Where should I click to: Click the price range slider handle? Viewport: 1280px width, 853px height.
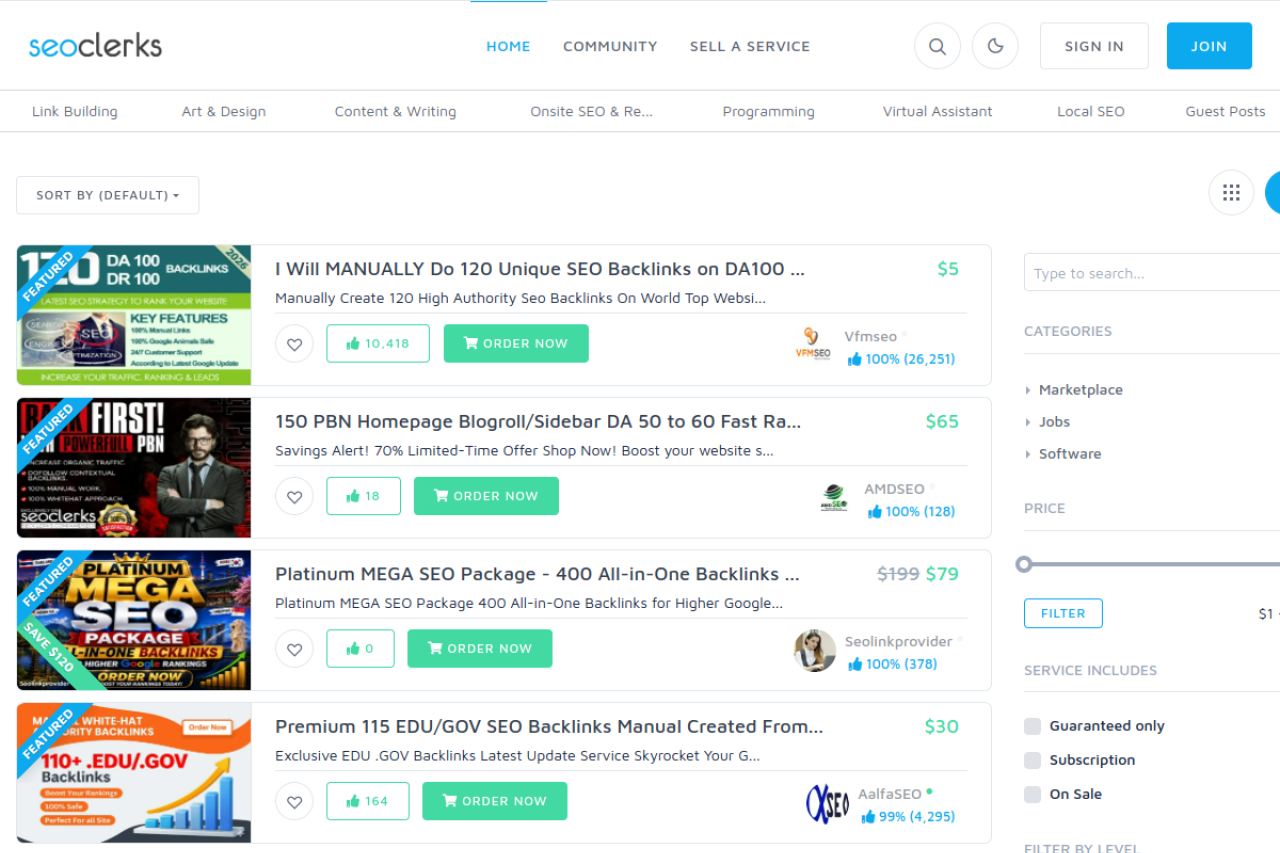point(1023,565)
